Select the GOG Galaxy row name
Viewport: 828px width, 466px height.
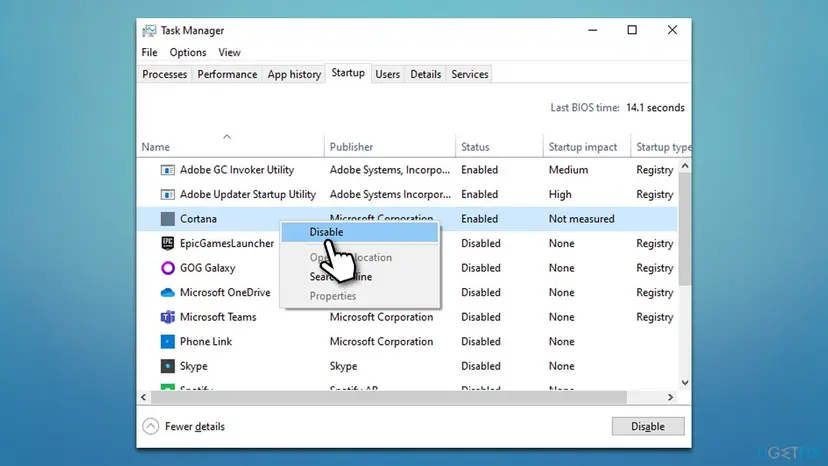pos(208,268)
